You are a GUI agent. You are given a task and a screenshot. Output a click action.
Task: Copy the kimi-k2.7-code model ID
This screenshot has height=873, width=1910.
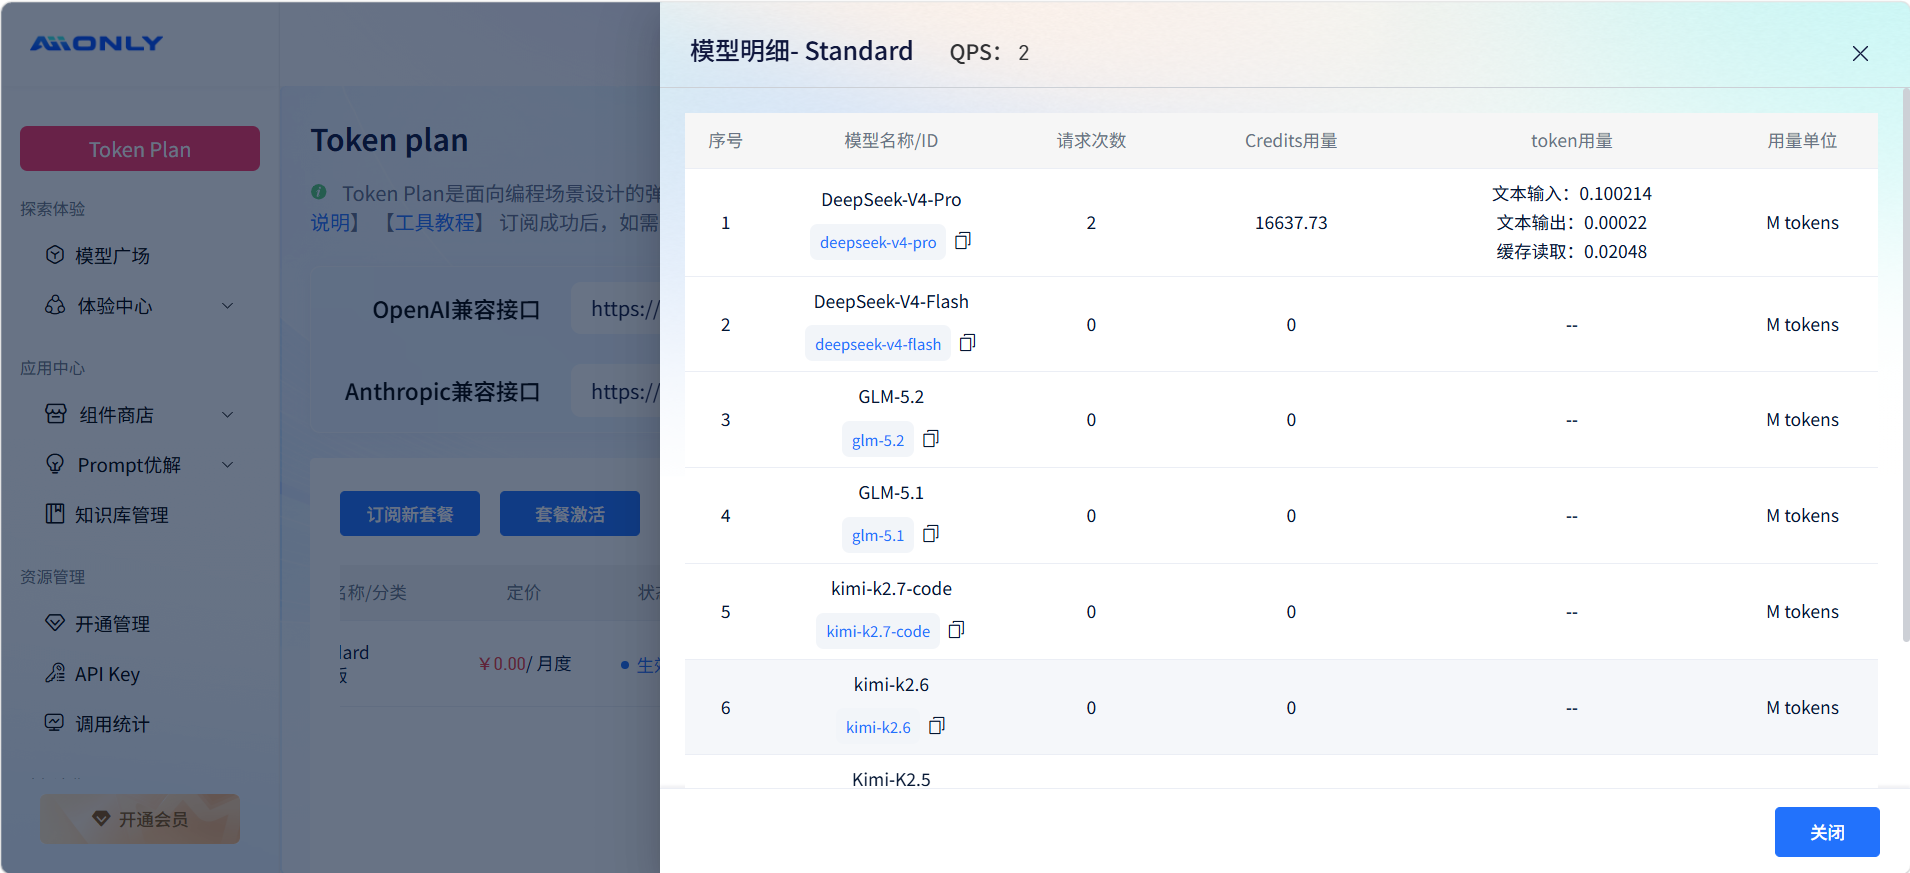point(957,630)
